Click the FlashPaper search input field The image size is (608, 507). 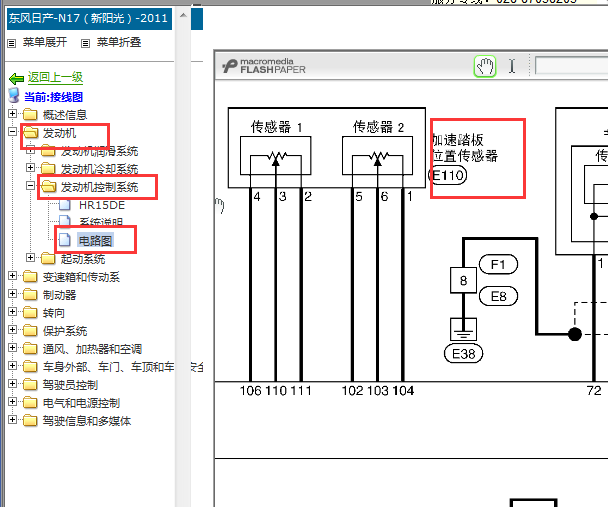pyautogui.click(x=571, y=66)
